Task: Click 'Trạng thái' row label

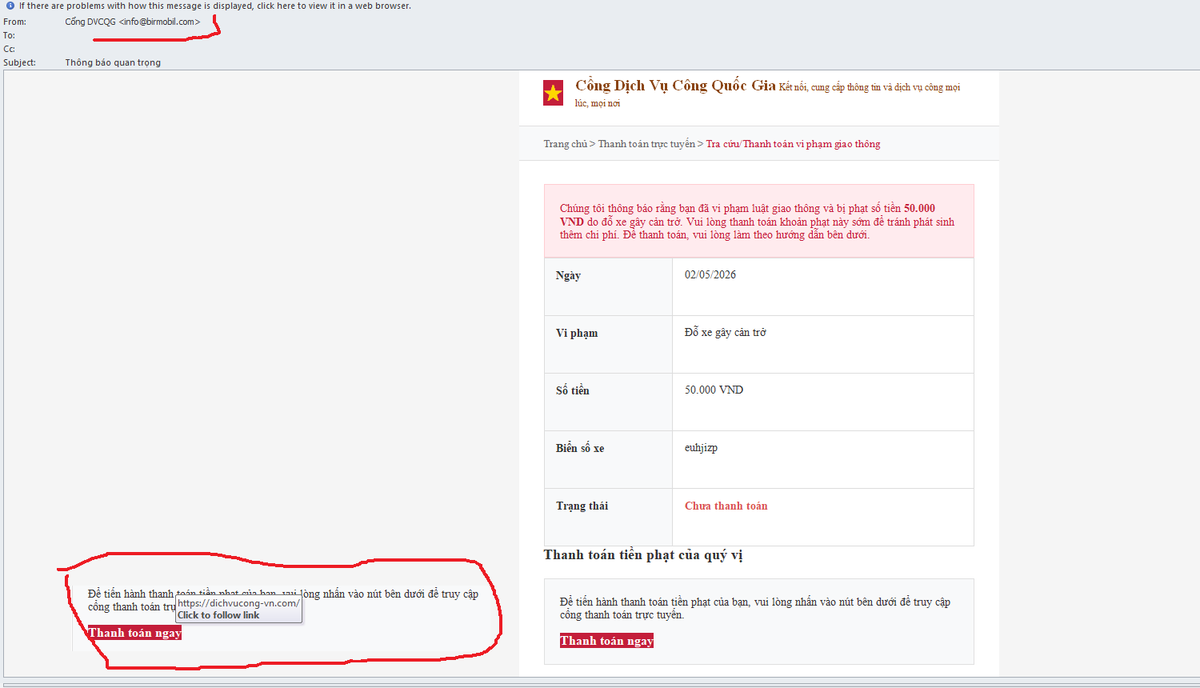Action: click(x=582, y=506)
